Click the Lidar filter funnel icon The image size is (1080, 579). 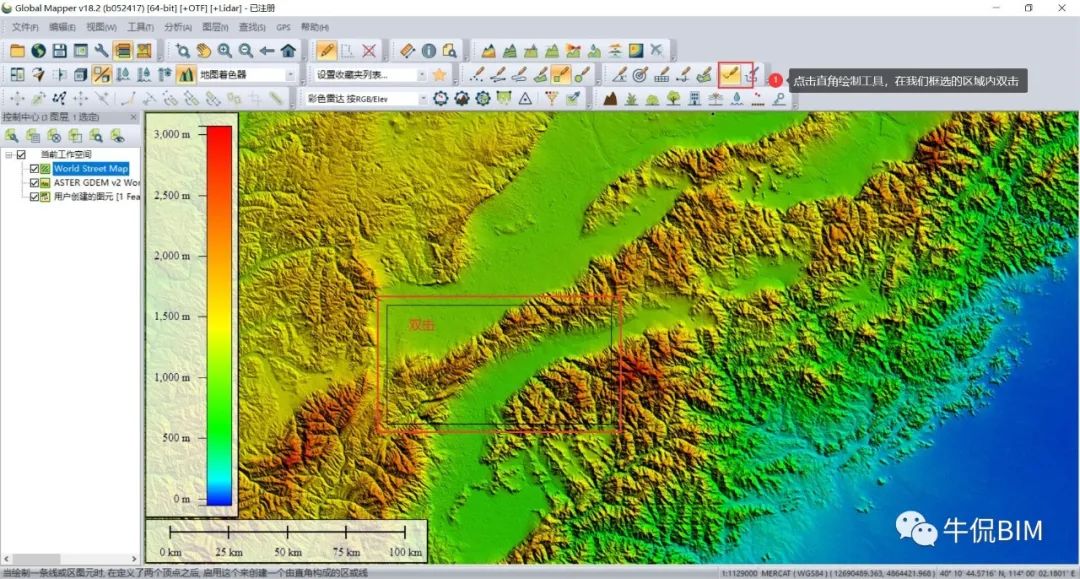552,98
